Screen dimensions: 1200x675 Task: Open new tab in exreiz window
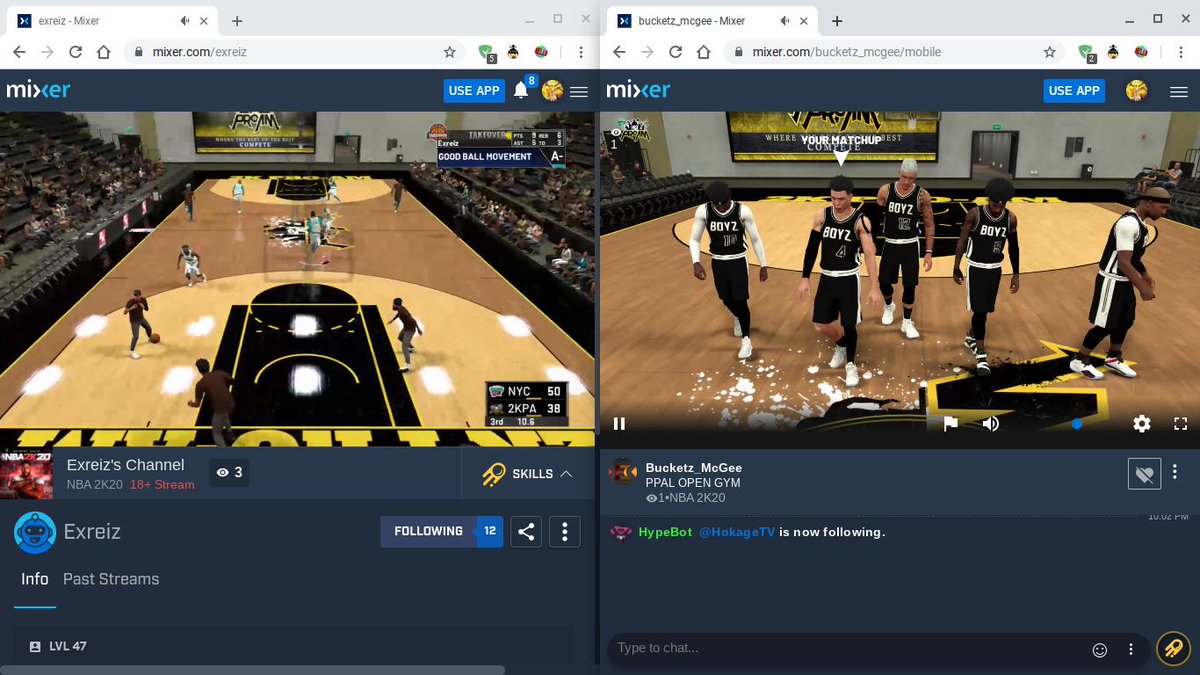click(x=237, y=20)
